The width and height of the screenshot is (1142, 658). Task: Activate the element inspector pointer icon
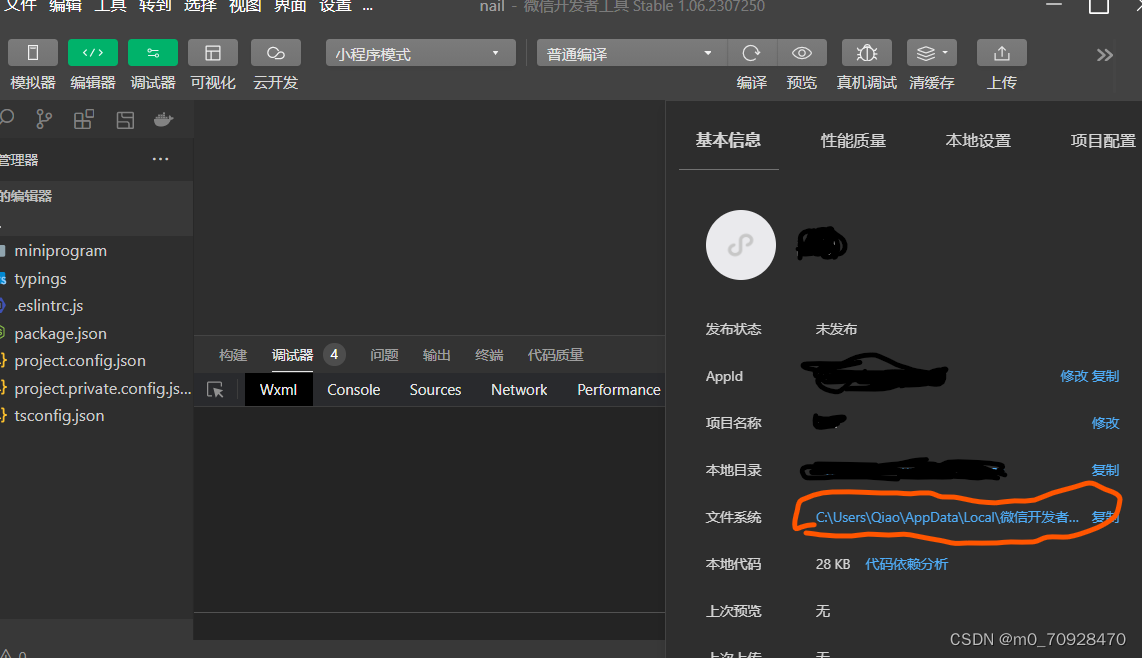coord(216,390)
